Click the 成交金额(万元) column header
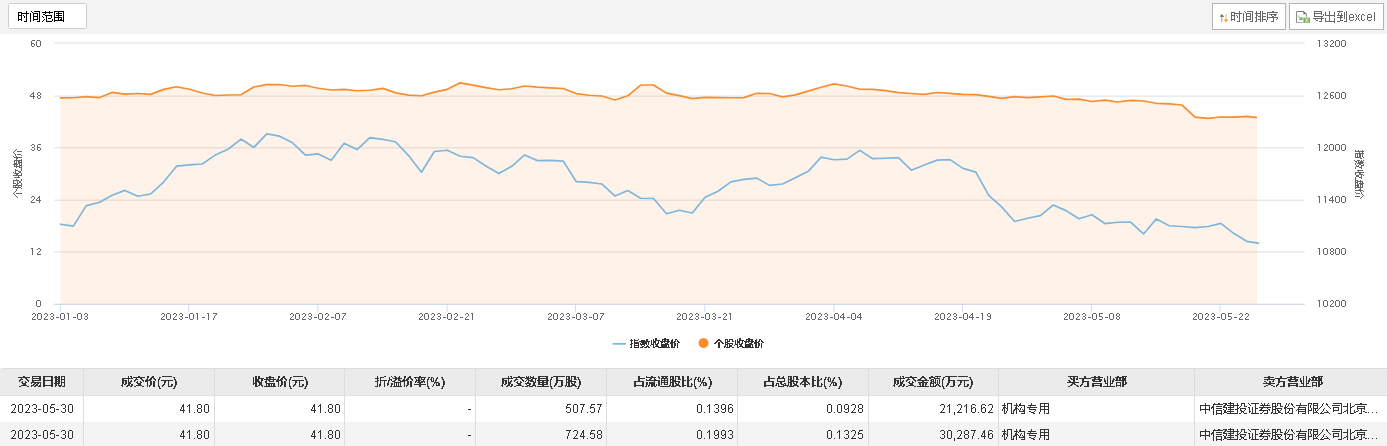 (933, 382)
